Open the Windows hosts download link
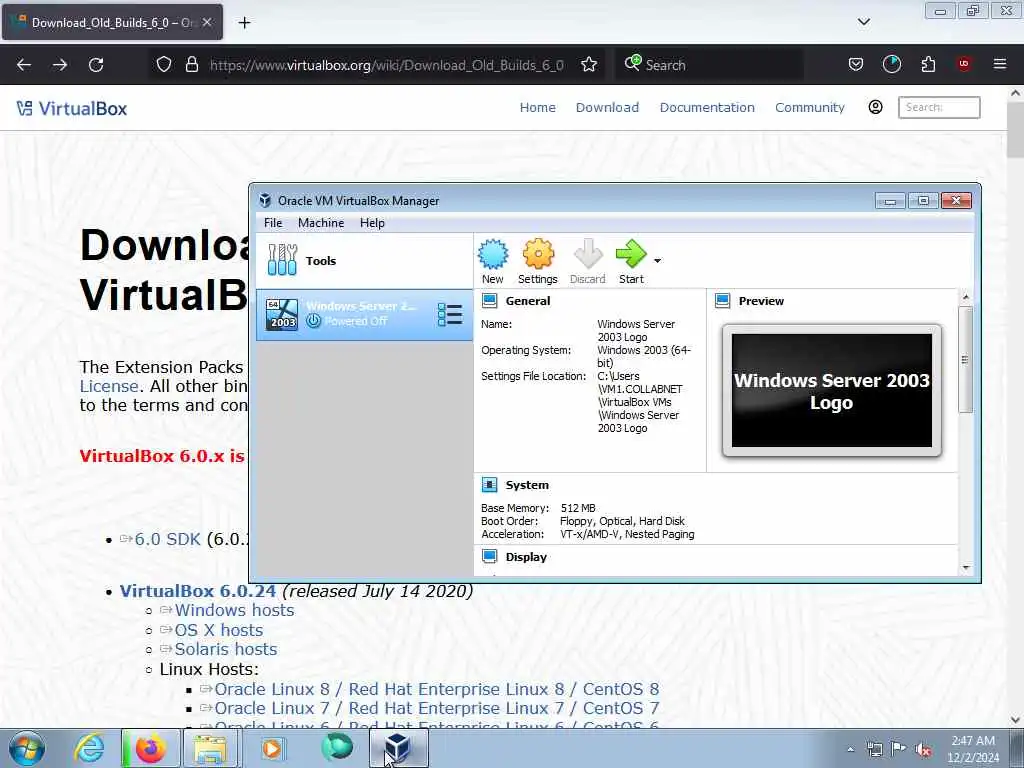Screen dimensions: 1024x768 234,610
